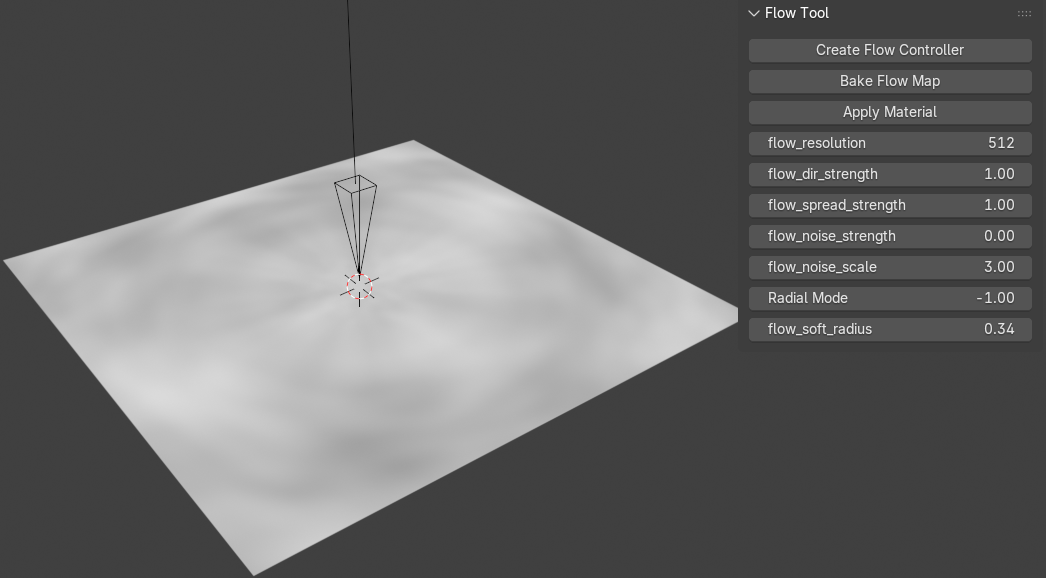Click the flow_noise_scale slider
1046x578 pixels.
coord(889,267)
